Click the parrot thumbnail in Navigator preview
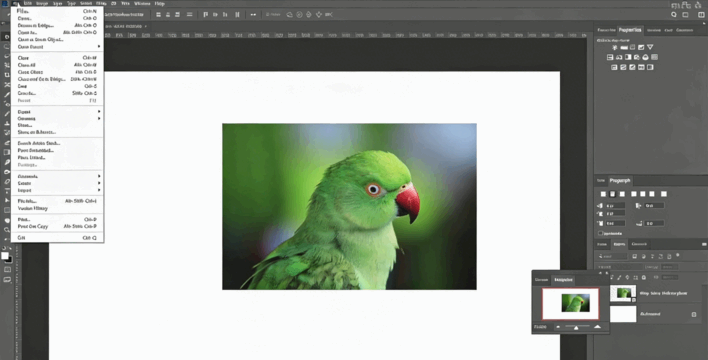 point(575,303)
